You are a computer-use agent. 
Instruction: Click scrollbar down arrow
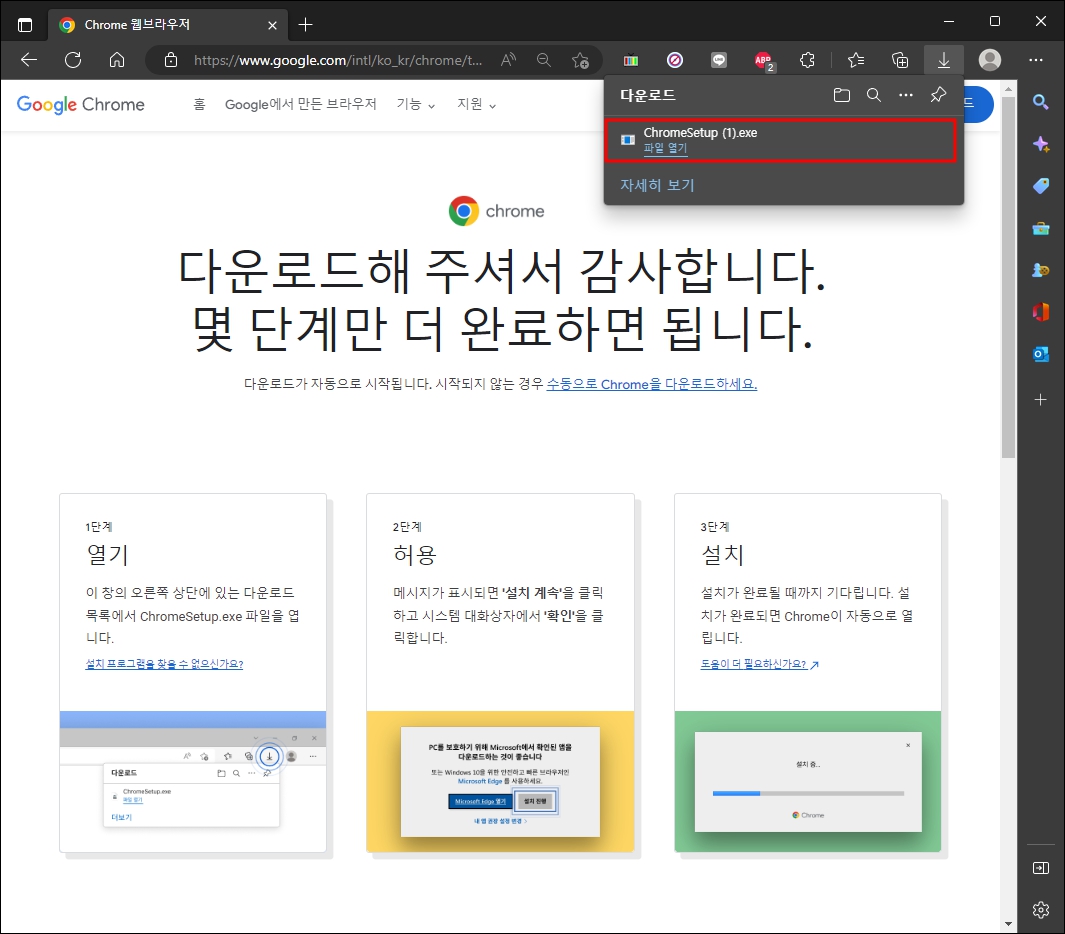click(1009, 924)
